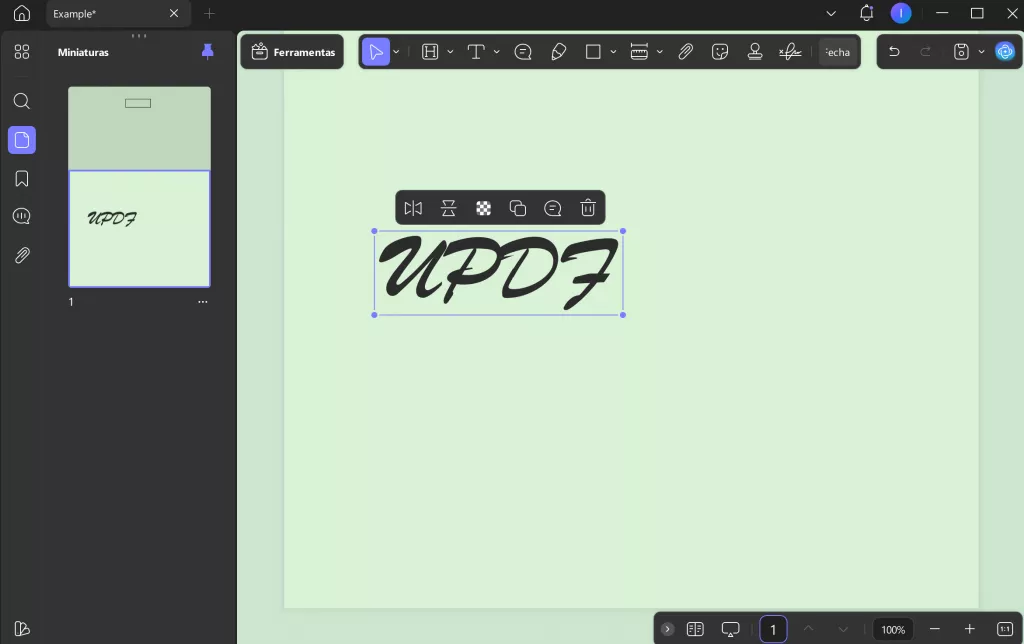This screenshot has width=1024, height=644.
Task: Collapse the bottom bar with arrow
Action: pyautogui.click(x=667, y=629)
